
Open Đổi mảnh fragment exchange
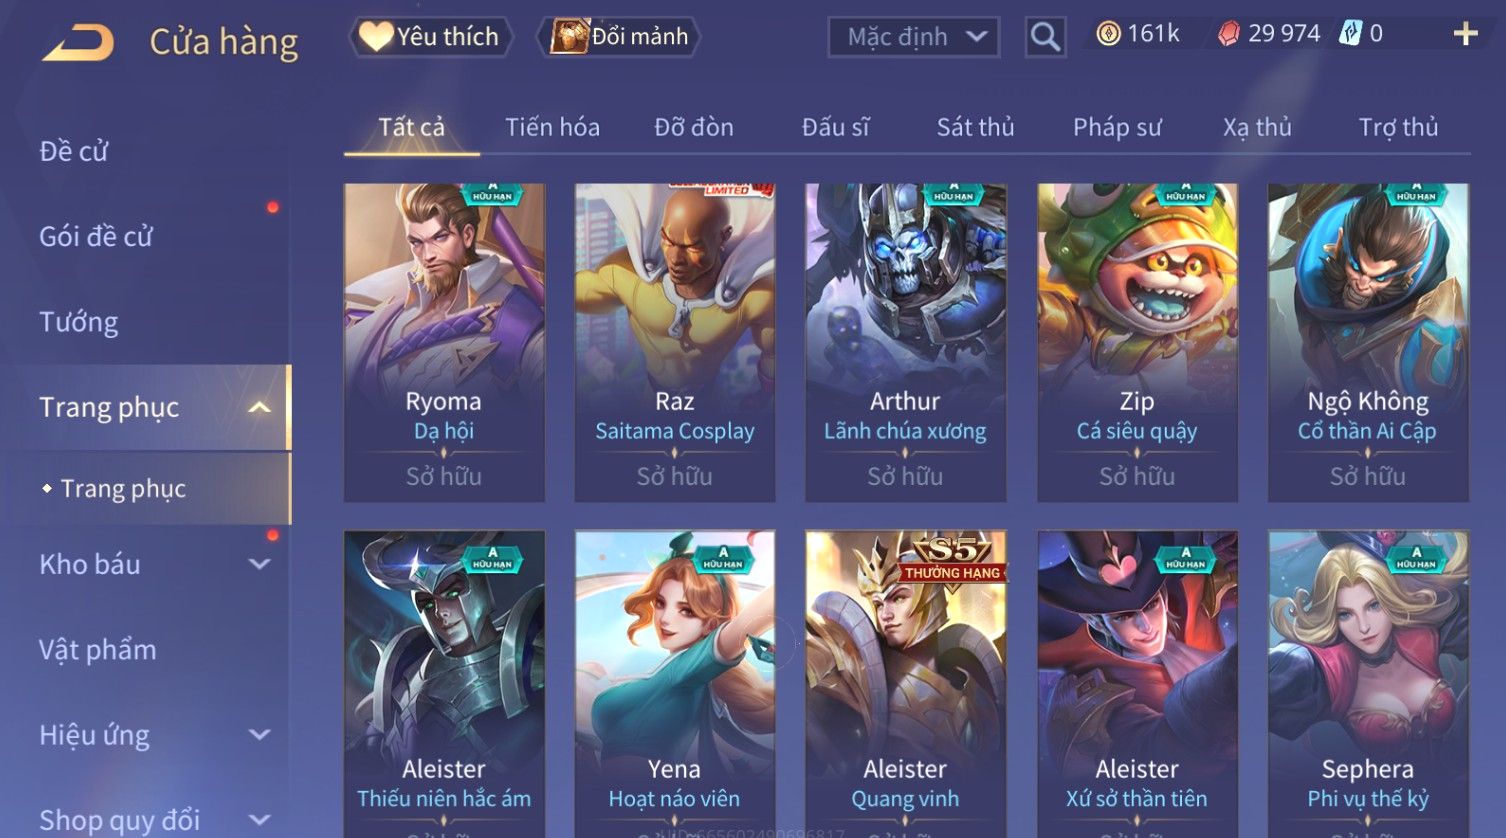[618, 37]
